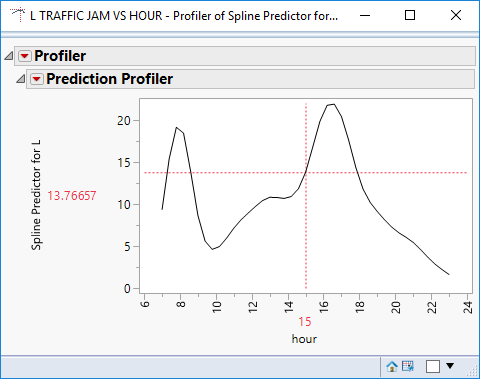Click the window resize grip in the corner
This screenshot has width=480, height=379.
[473, 371]
